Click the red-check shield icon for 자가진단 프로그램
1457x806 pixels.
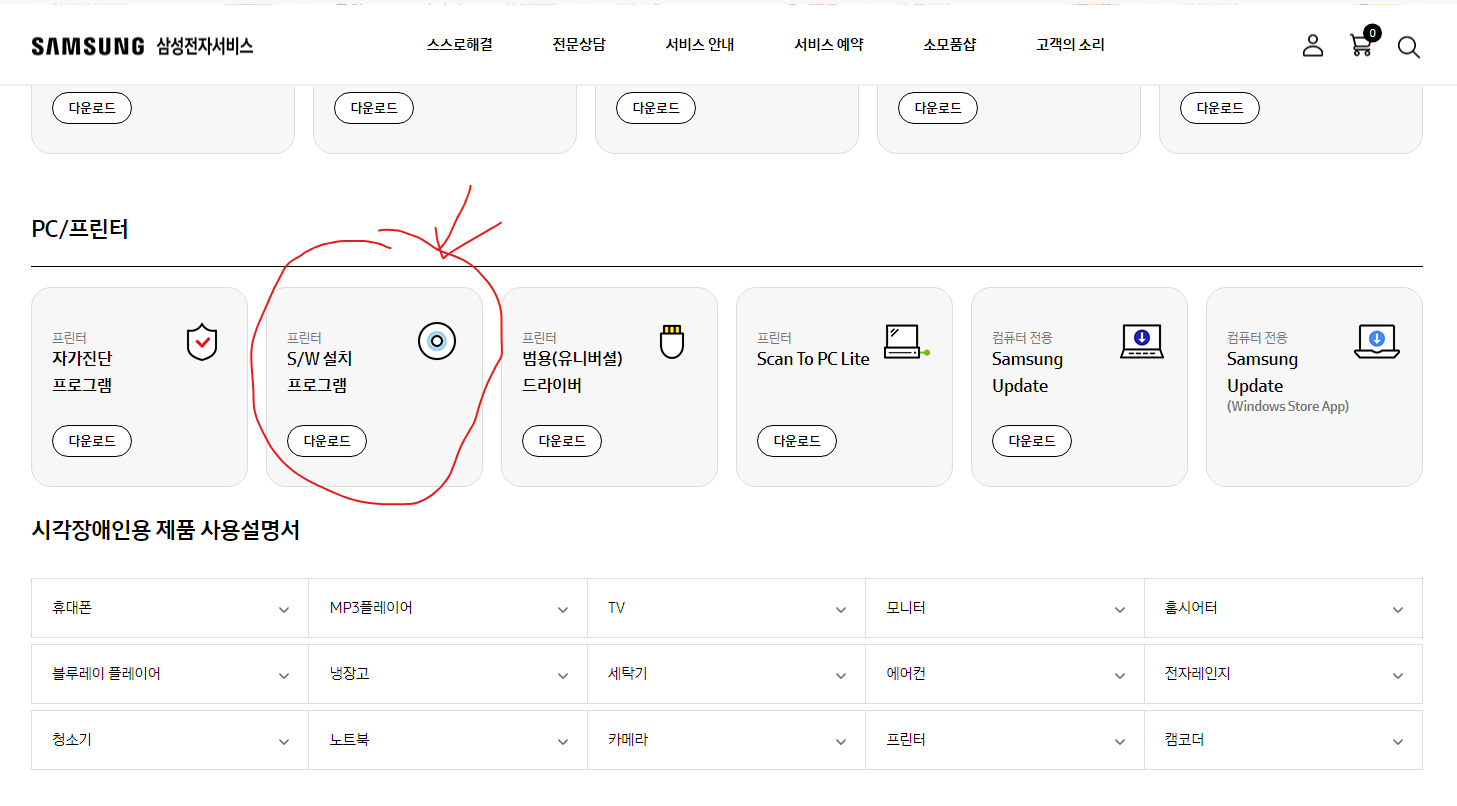(x=202, y=342)
